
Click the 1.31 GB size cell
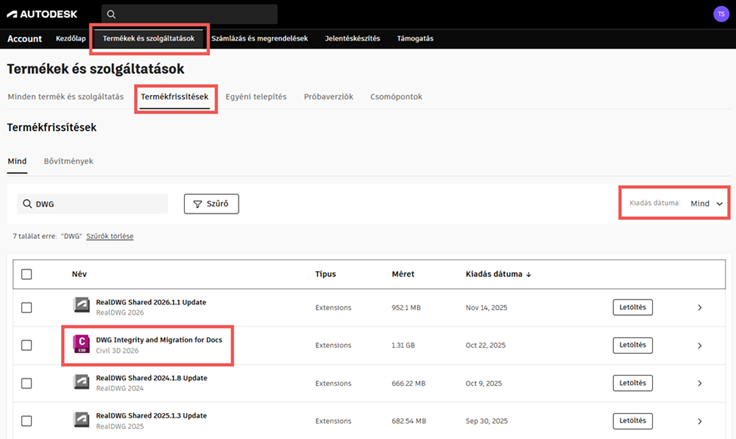click(x=403, y=345)
